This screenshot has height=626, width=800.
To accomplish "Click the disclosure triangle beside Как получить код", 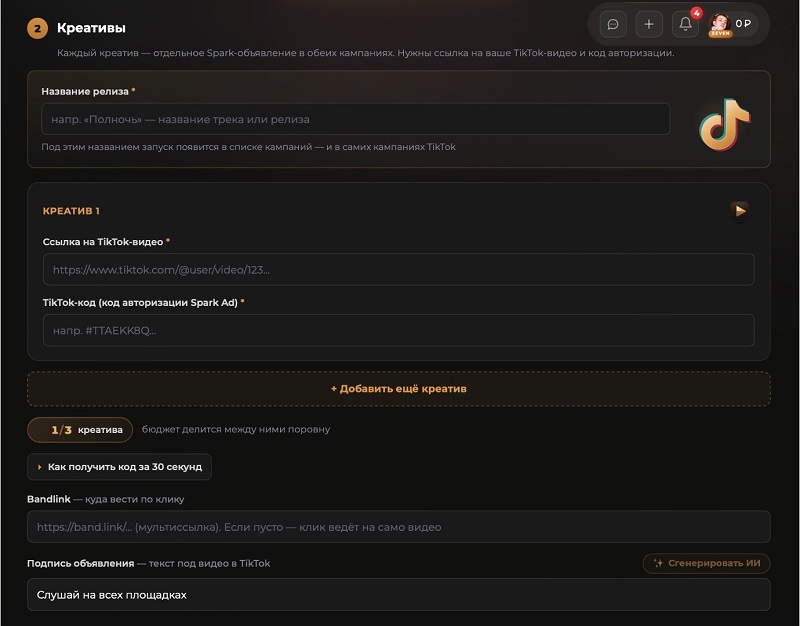I will coord(39,467).
